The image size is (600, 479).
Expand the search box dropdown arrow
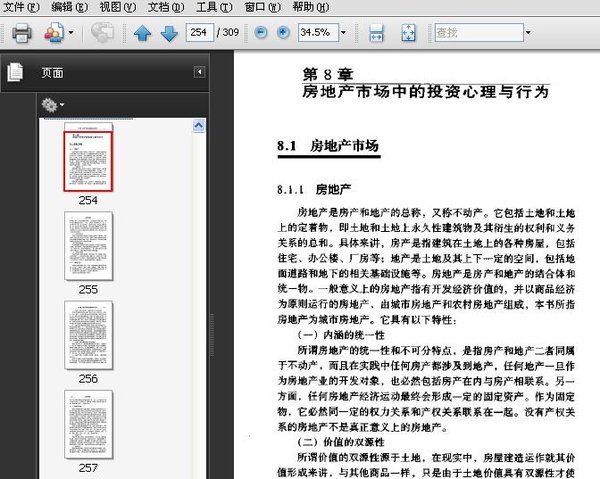pos(528,33)
